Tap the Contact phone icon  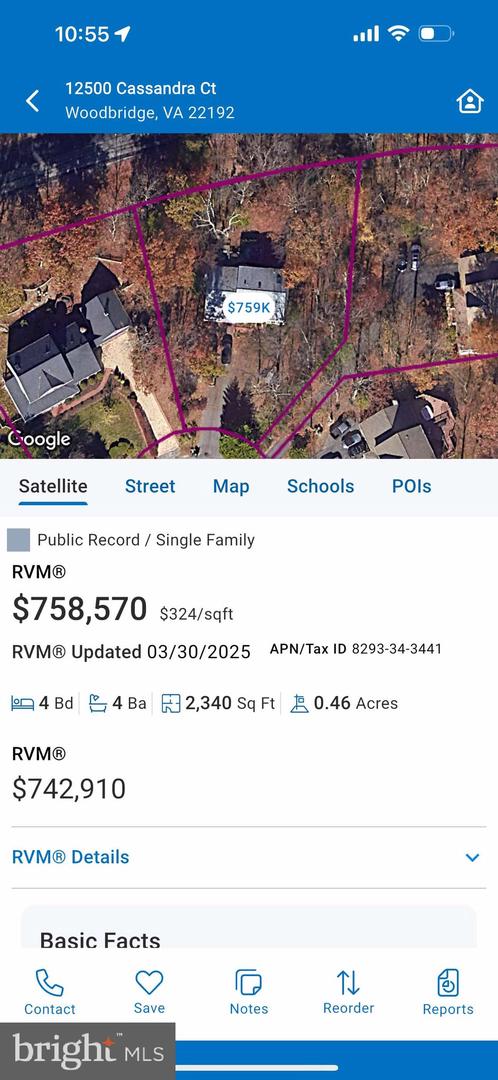tap(50, 983)
